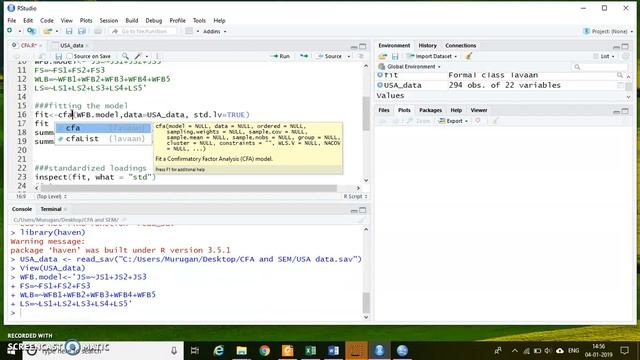This screenshot has width=640, height=360.
Task: Save current document from main toolbar
Action: coord(69,31)
